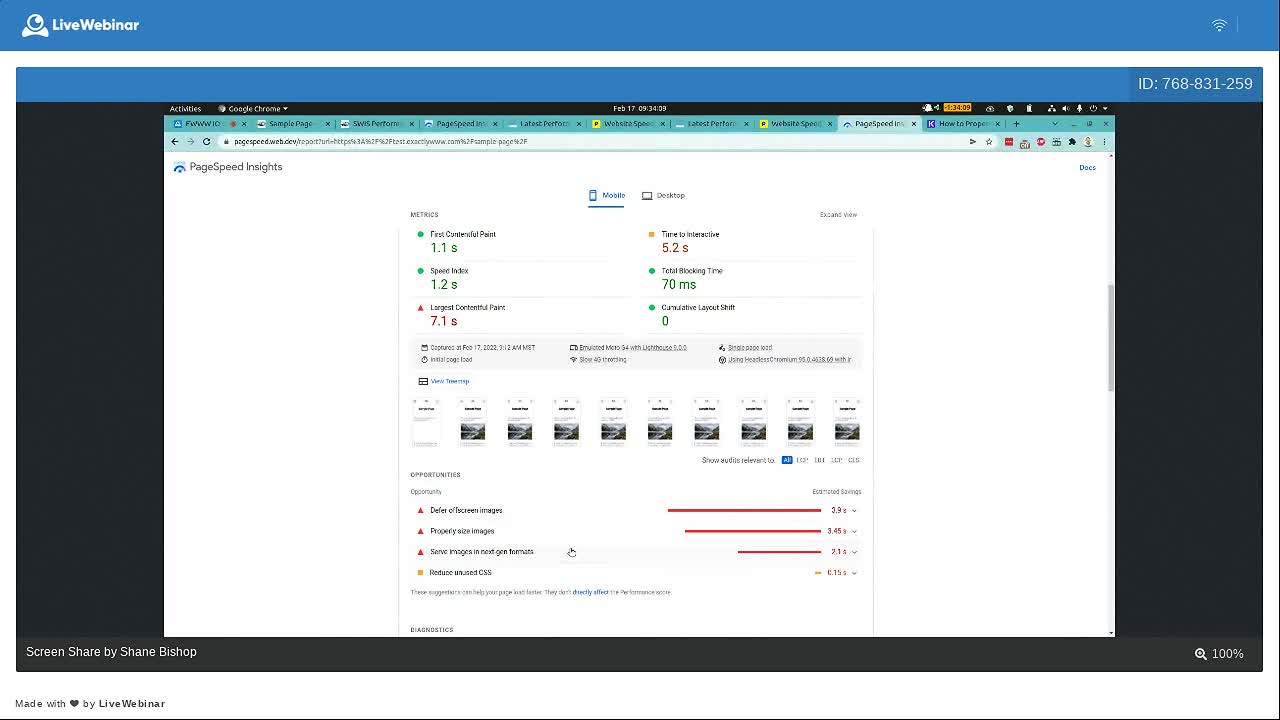The image size is (1280, 720).
Task: Open the Google Chrome app menu
Action: point(253,108)
